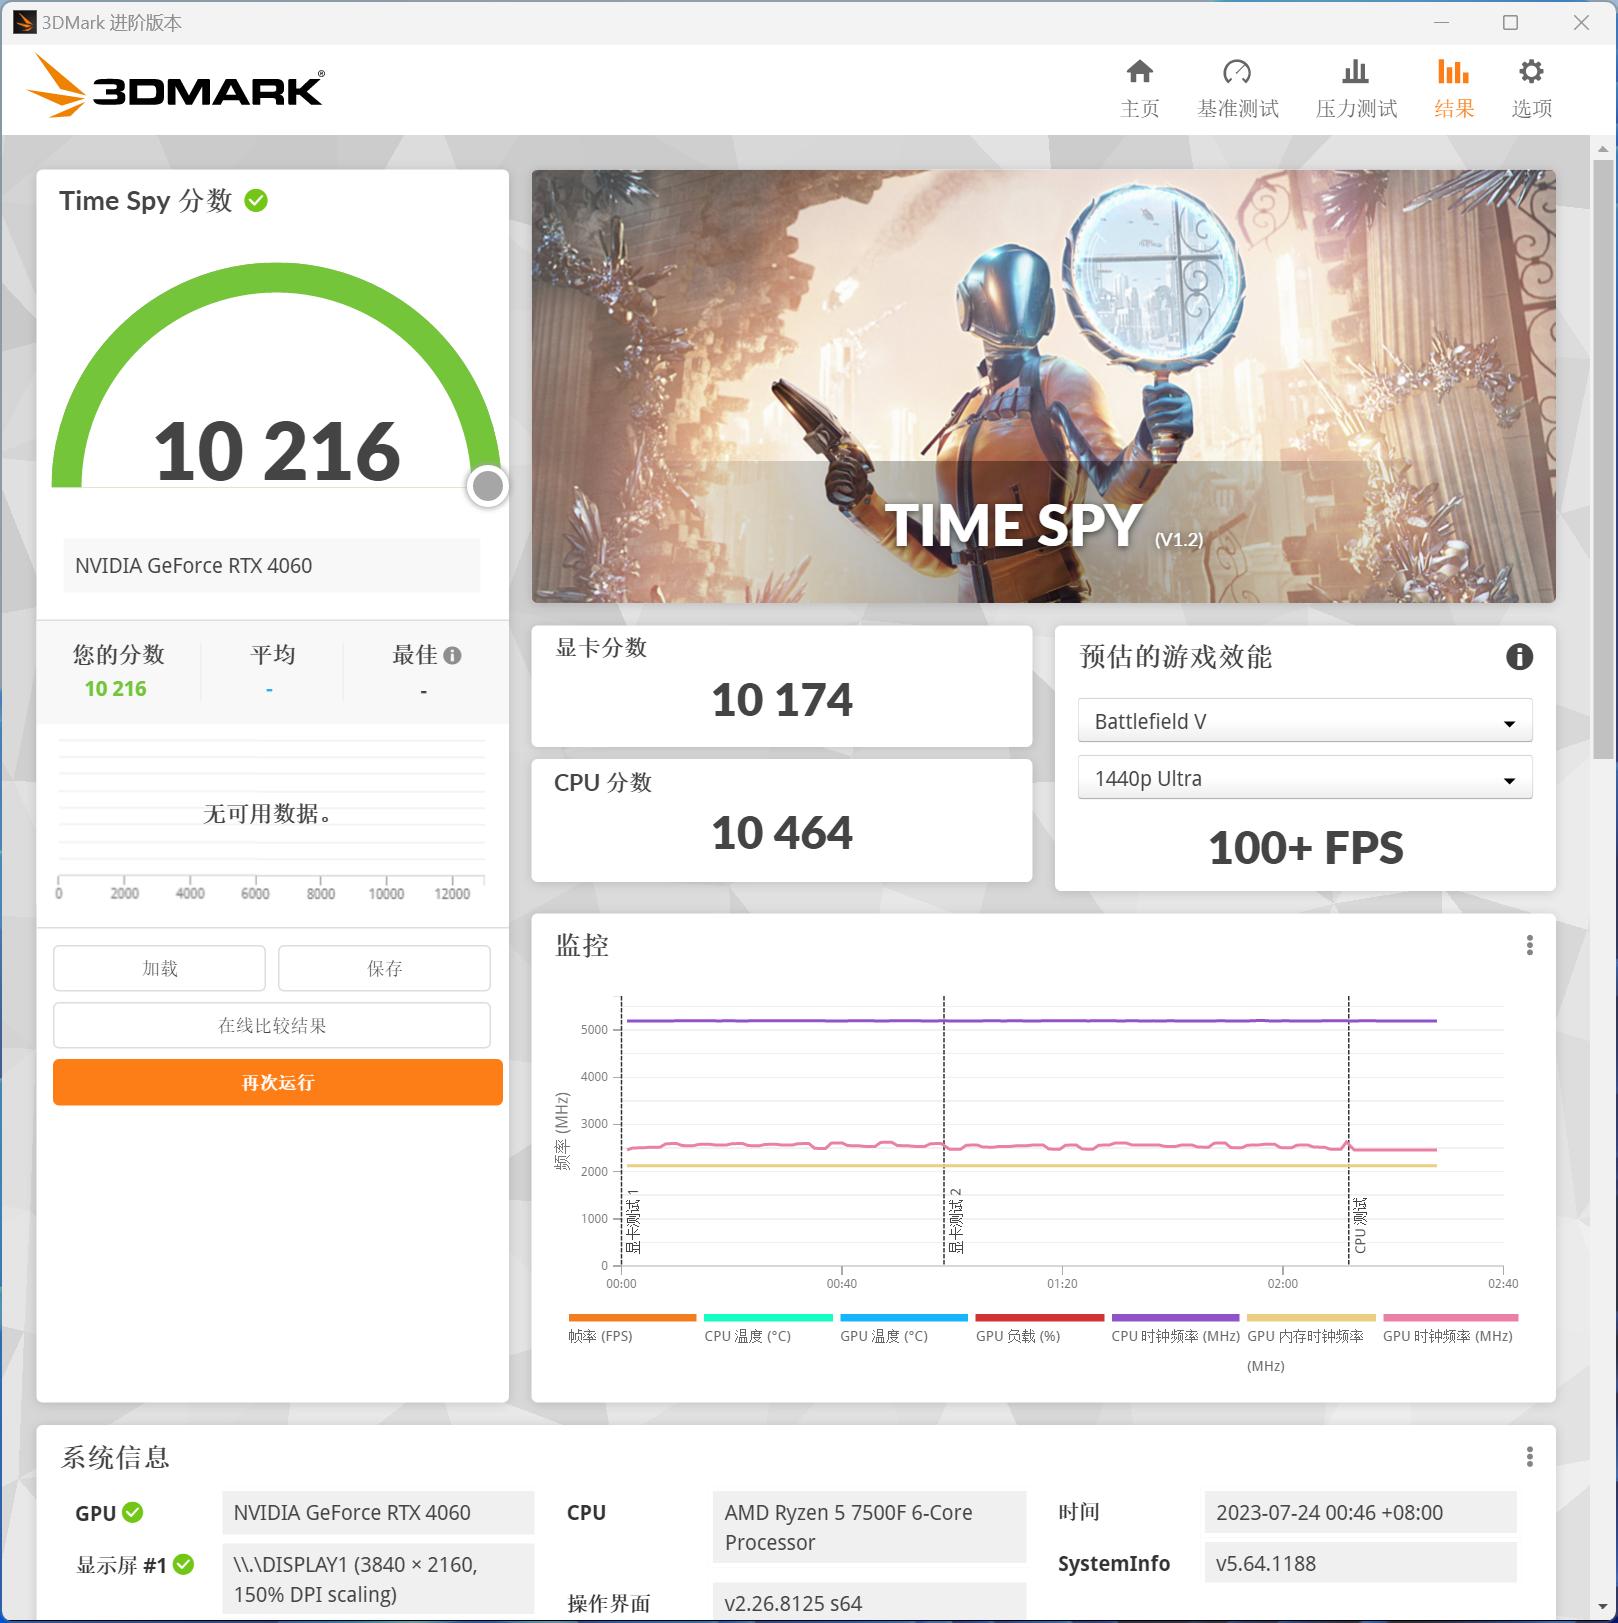This screenshot has height=1623, width=1618.
Task: Click the 时间 value 2023-07-24 00:46 +08:00
Action: click(x=1360, y=1513)
